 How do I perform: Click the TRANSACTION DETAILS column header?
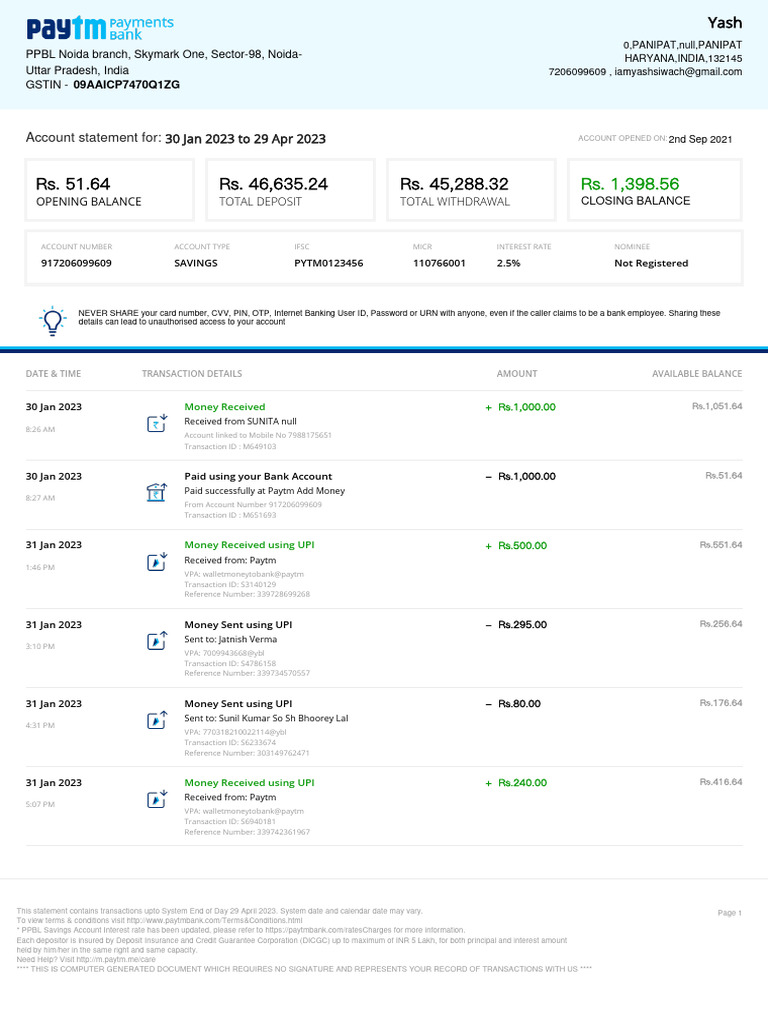tap(192, 374)
